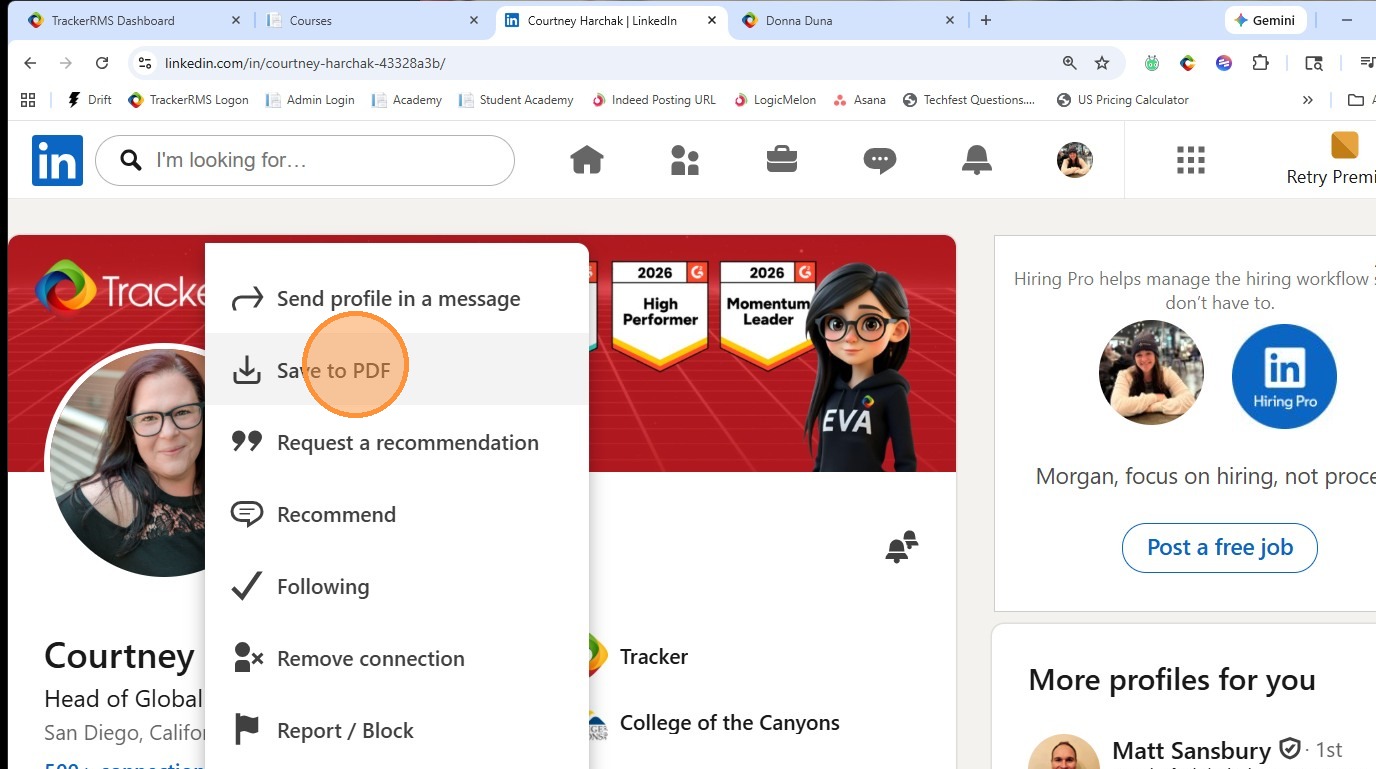Open the Jobs briefcase icon
Viewport: 1376px width, 769px height.
pyautogui.click(x=782, y=160)
